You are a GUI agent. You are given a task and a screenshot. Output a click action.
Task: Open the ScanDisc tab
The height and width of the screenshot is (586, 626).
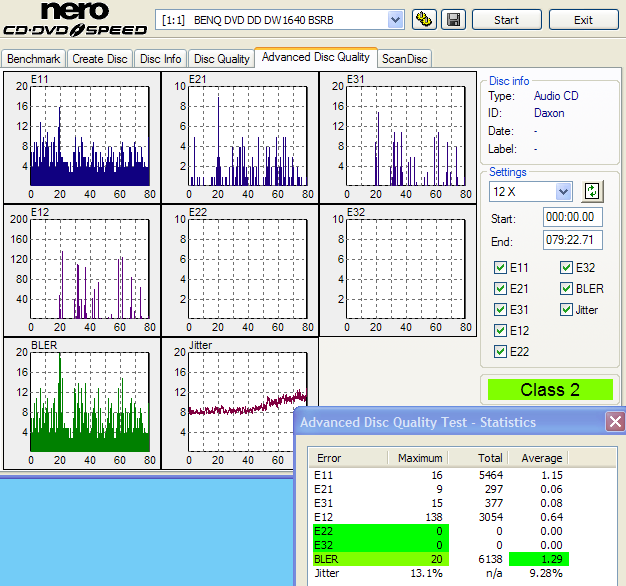[404, 59]
